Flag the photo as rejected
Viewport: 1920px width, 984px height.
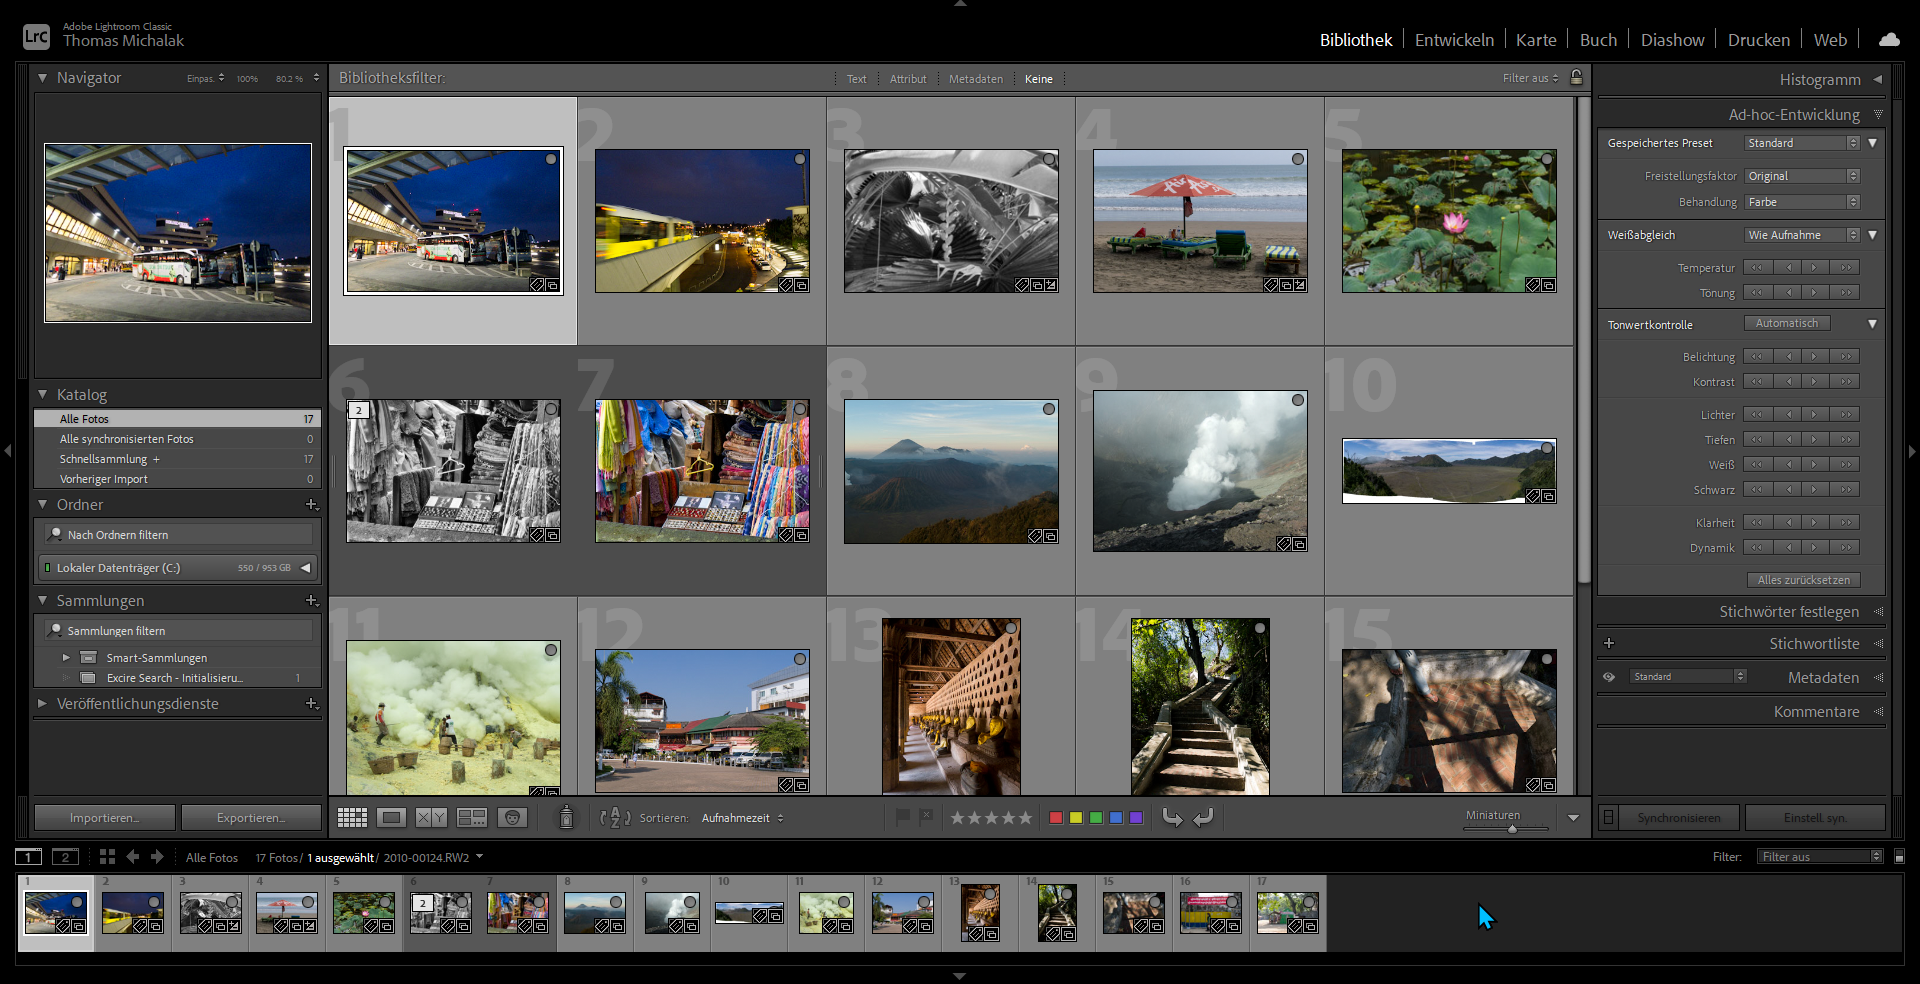click(x=926, y=817)
